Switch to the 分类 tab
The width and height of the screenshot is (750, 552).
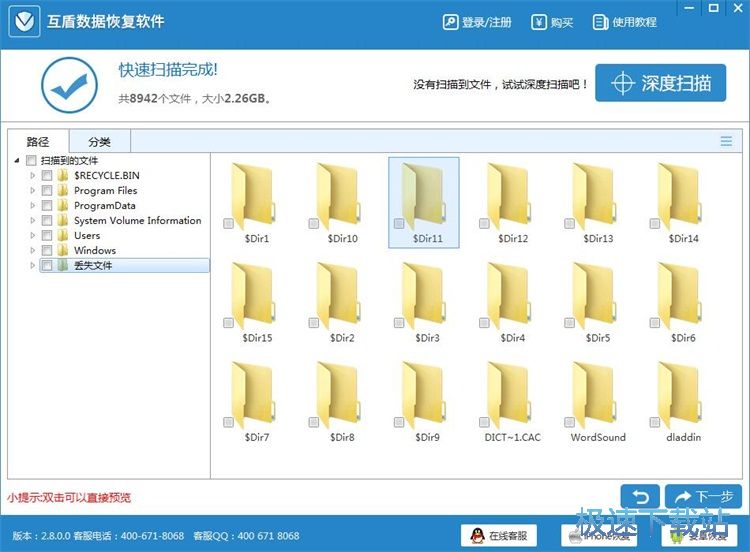[99, 142]
